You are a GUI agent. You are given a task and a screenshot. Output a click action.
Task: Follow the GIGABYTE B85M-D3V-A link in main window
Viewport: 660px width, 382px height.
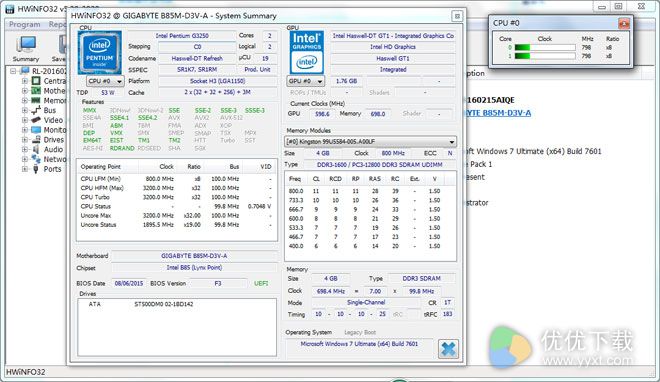click(498, 113)
